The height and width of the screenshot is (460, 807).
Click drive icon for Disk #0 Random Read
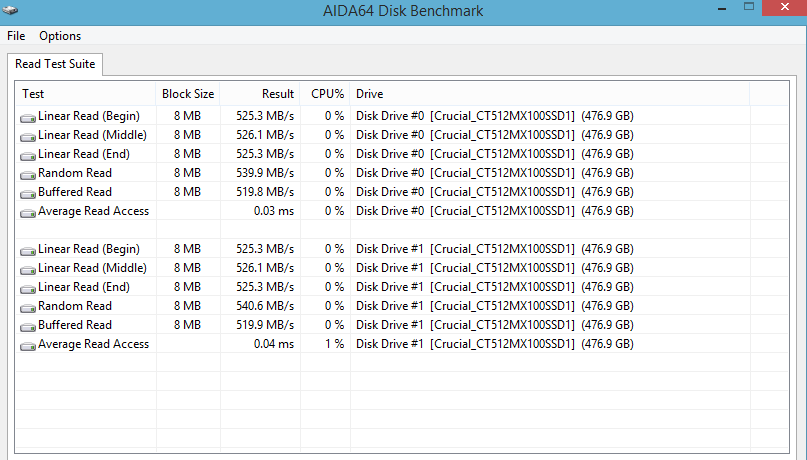tap(28, 174)
